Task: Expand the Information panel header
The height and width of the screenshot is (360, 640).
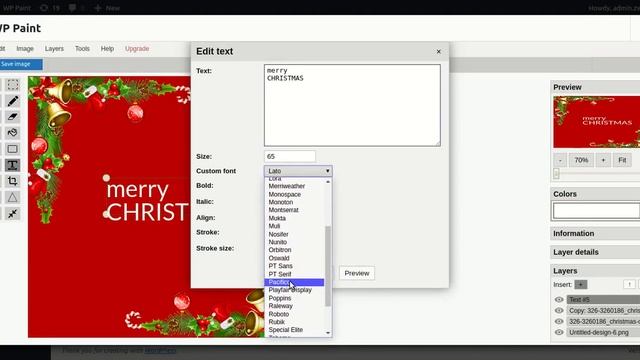Action: 595,233
